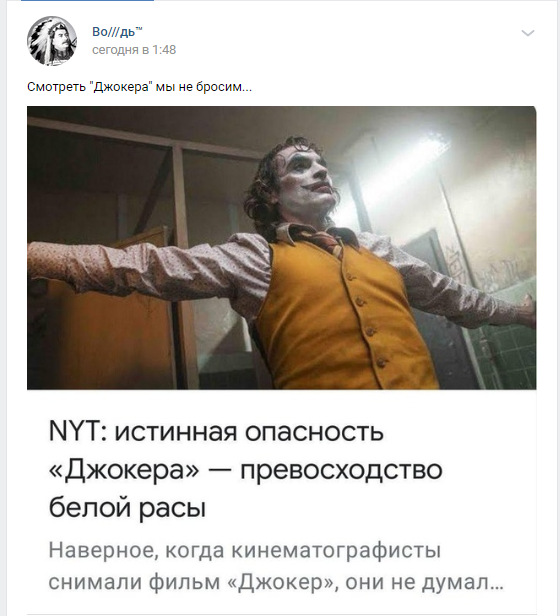Click the word «превосходство» in the headline
This screenshot has height=616, width=560.
[x=341, y=470]
